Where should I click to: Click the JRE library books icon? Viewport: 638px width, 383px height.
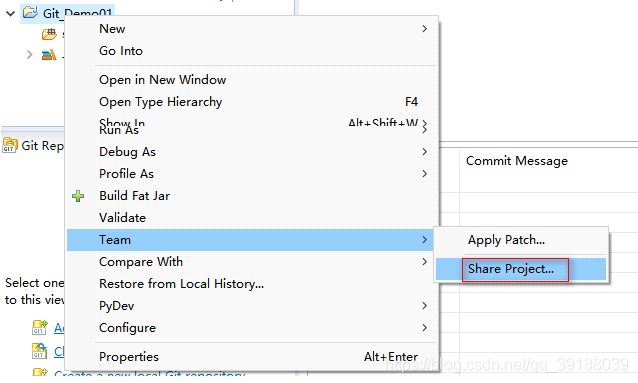[49, 55]
